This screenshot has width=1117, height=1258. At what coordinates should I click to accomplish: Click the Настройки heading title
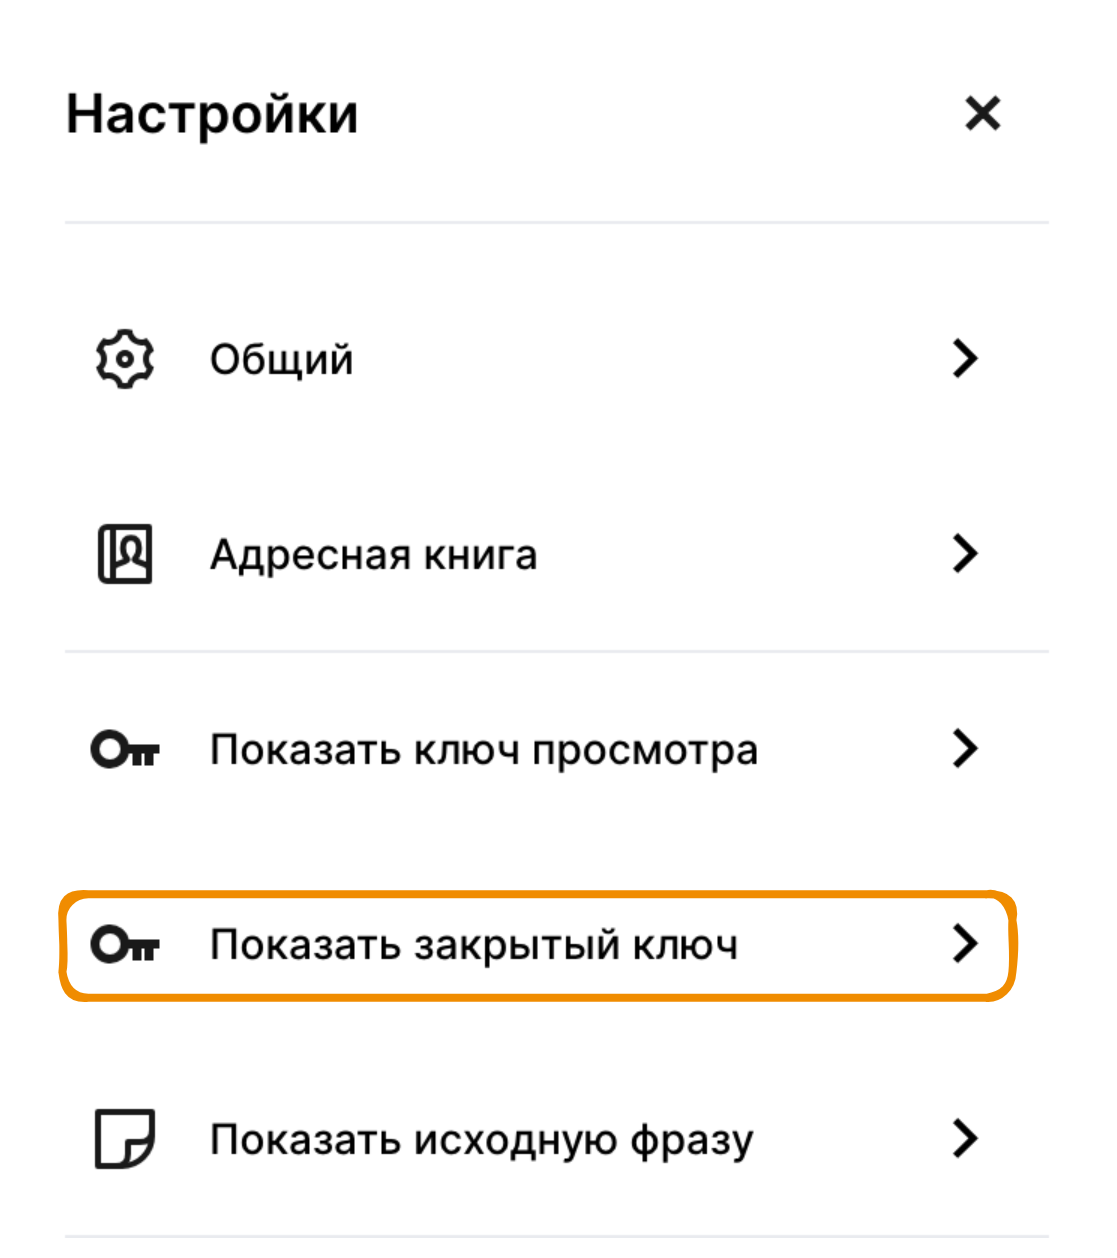click(x=212, y=114)
